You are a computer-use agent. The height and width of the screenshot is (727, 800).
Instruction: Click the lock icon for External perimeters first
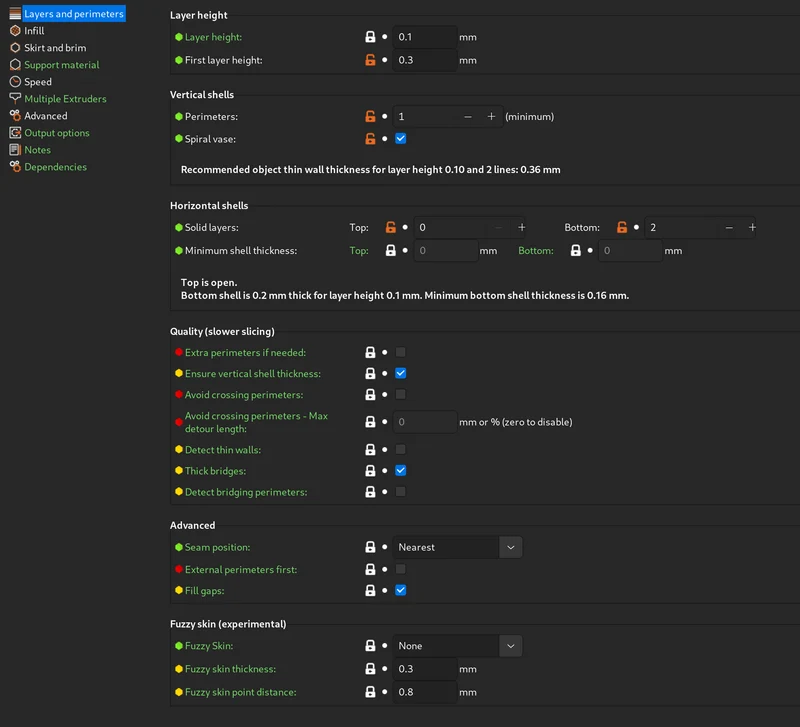370,569
